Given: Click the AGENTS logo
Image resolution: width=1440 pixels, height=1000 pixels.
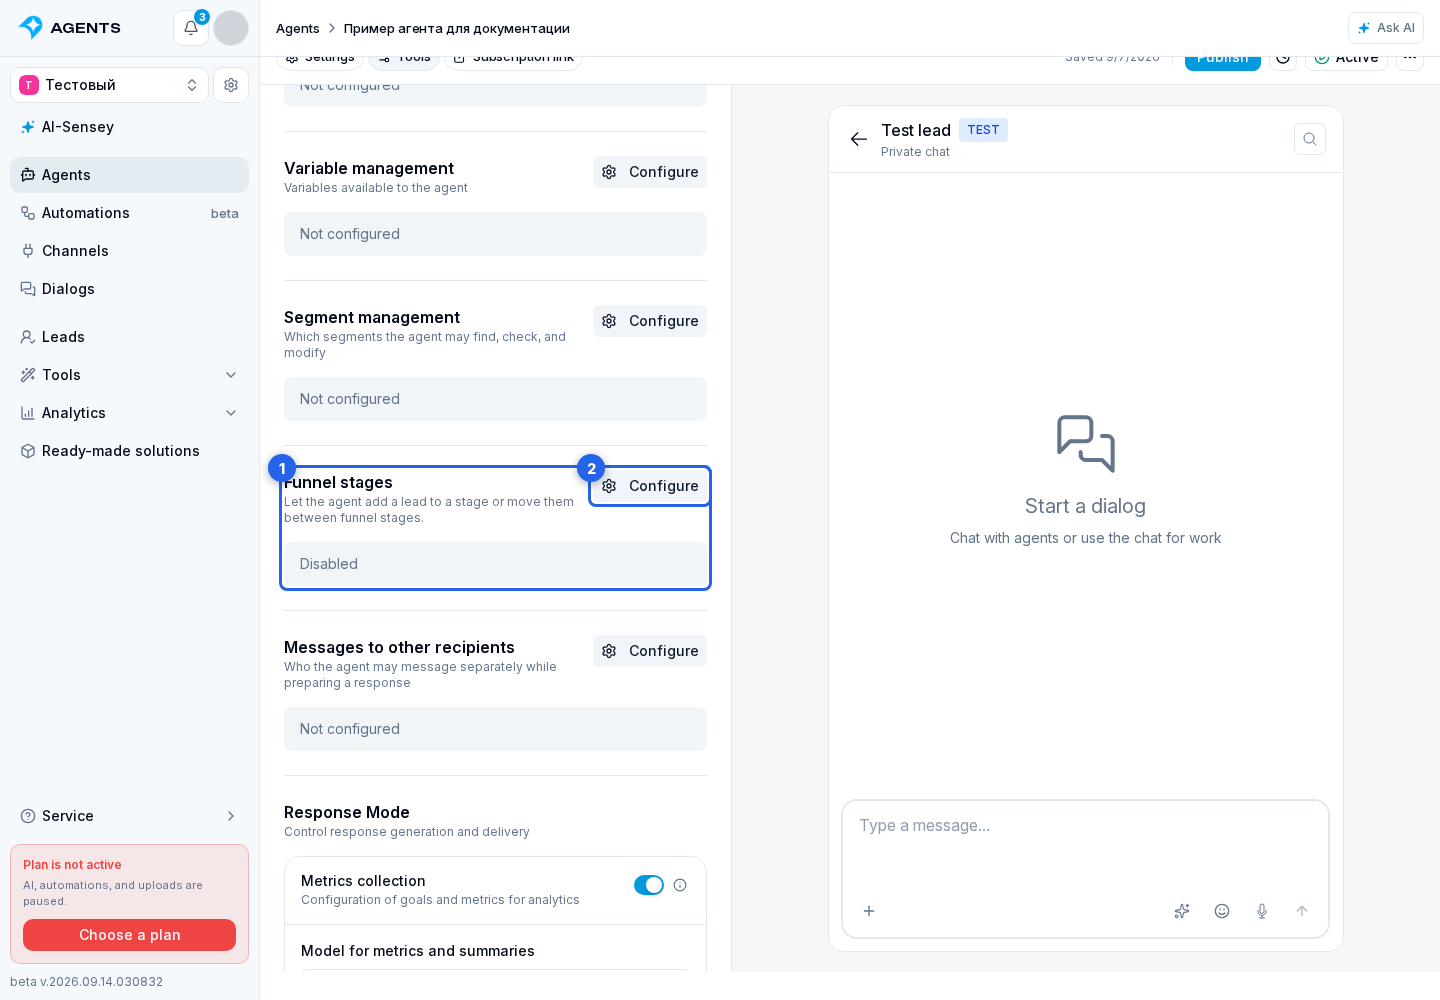Looking at the screenshot, I should point(69,28).
